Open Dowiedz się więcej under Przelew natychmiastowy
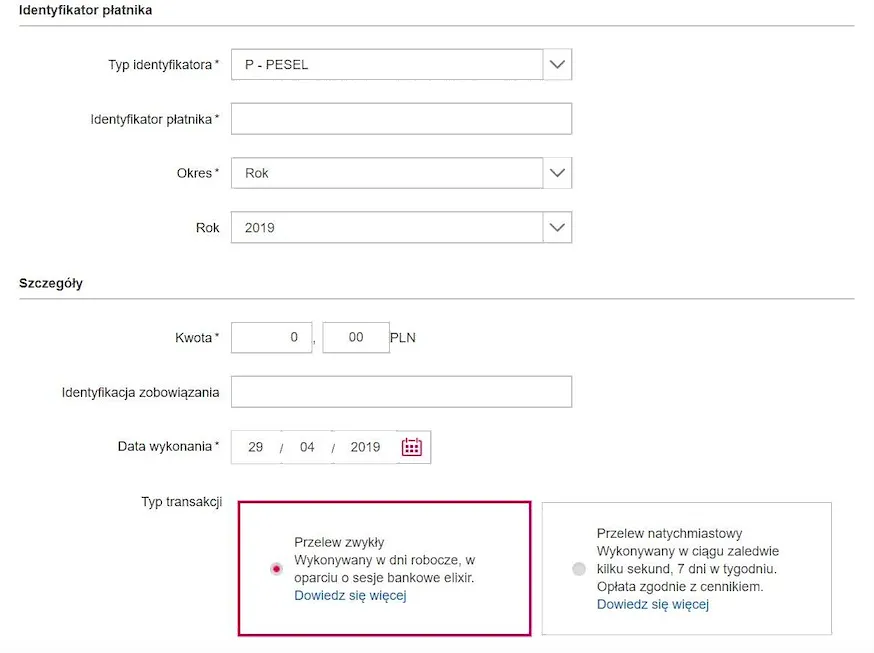Viewport: 874px width, 653px height. coord(652,605)
